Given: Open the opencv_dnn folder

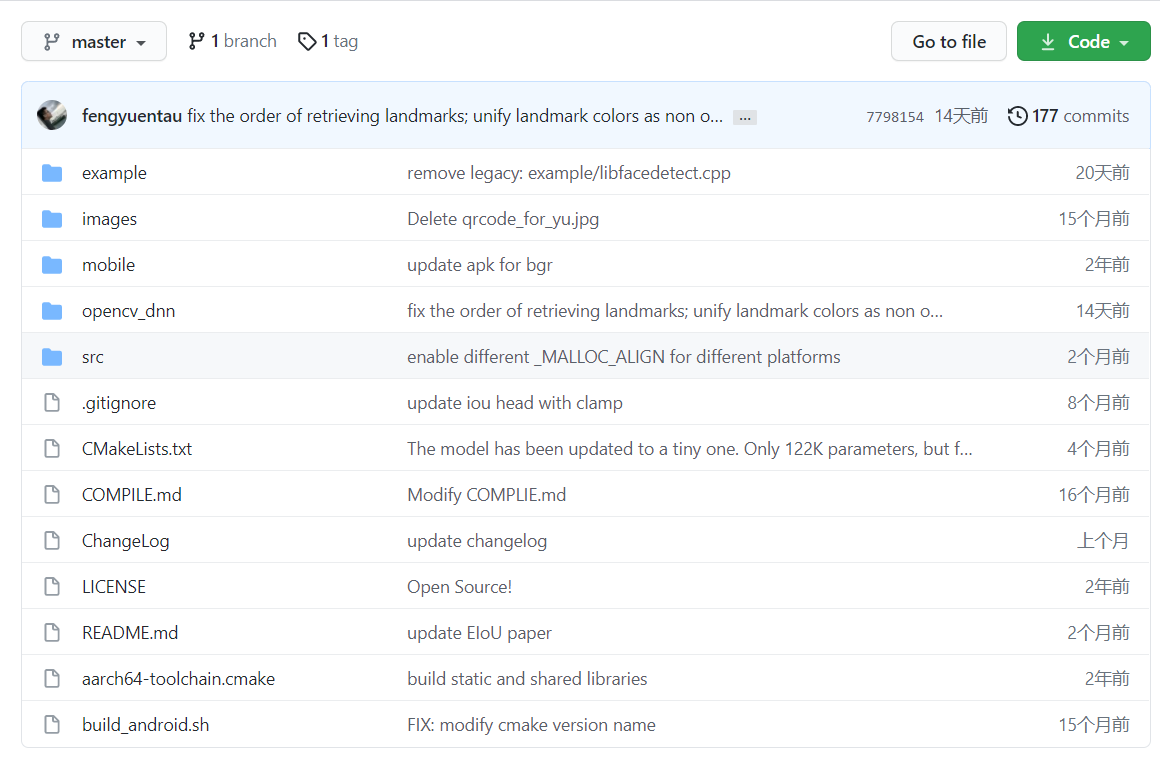Looking at the screenshot, I should pyautogui.click(x=128, y=311).
